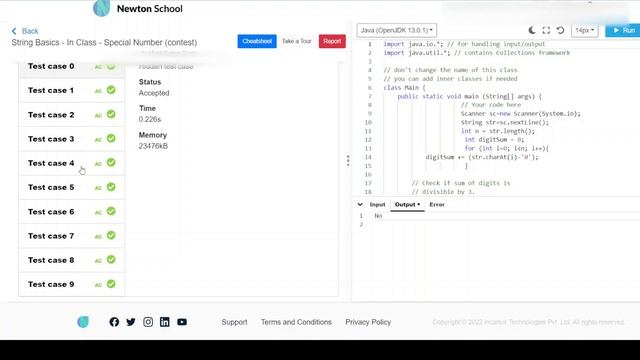The image size is (640, 360).
Task: Select Test case 5
Action: (x=71, y=187)
